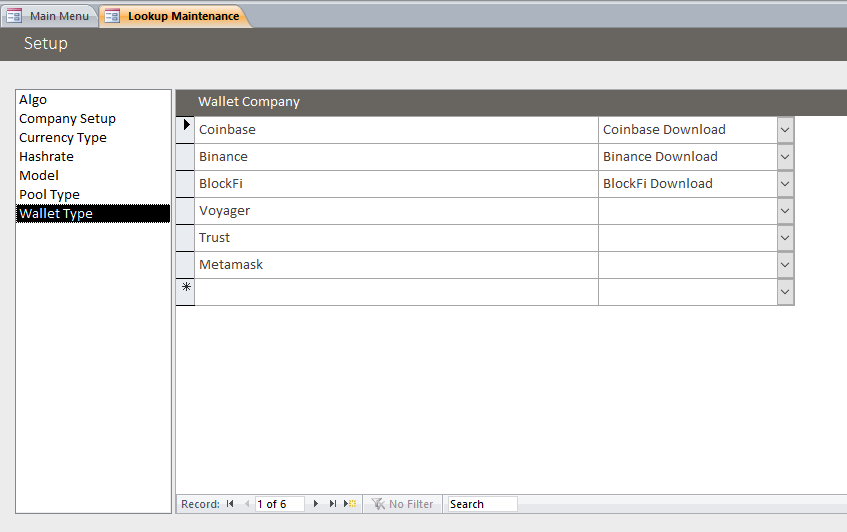Select Pool Type in the list

(93, 194)
